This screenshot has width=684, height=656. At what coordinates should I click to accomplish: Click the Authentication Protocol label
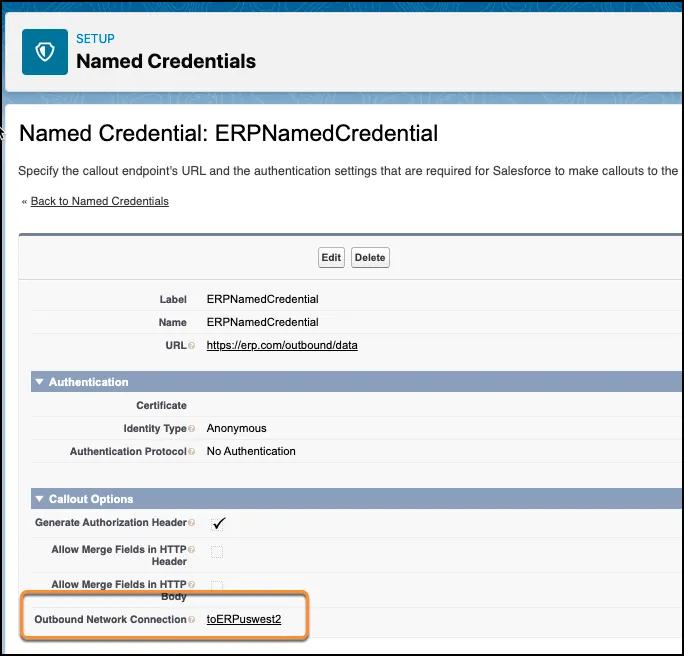click(x=128, y=451)
